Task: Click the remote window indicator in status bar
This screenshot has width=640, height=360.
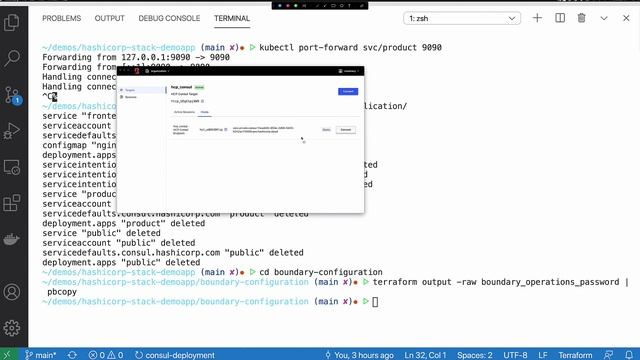Action: tap(8, 355)
